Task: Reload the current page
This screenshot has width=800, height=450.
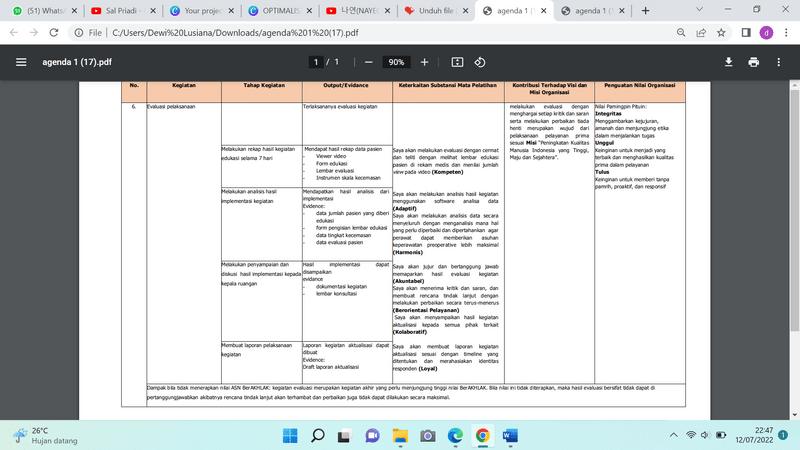Action: pyautogui.click(x=54, y=33)
